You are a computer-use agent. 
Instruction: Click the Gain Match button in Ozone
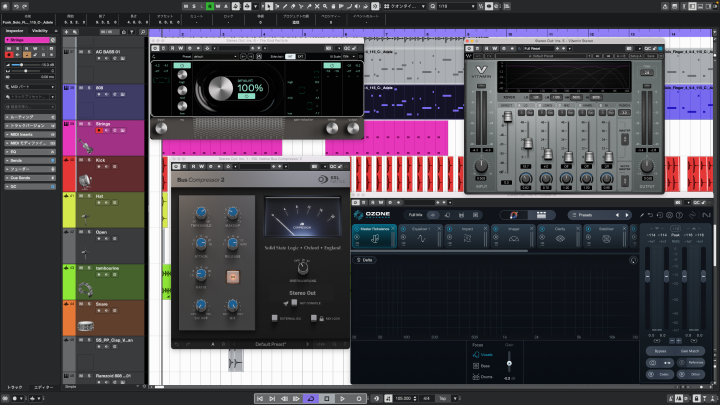(x=690, y=351)
